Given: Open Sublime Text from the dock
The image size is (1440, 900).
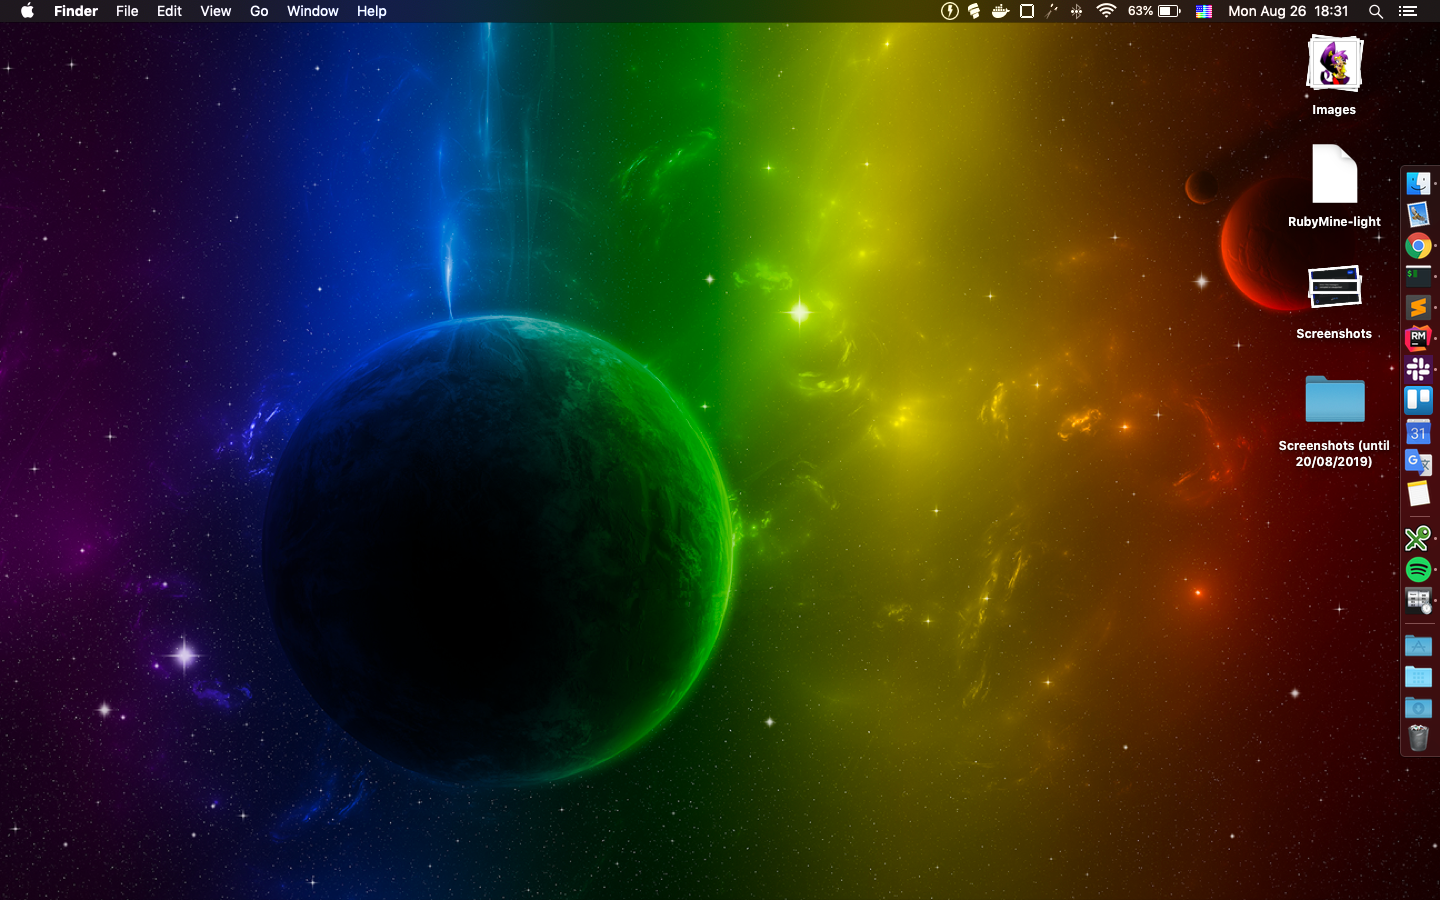Looking at the screenshot, I should pos(1418,308).
